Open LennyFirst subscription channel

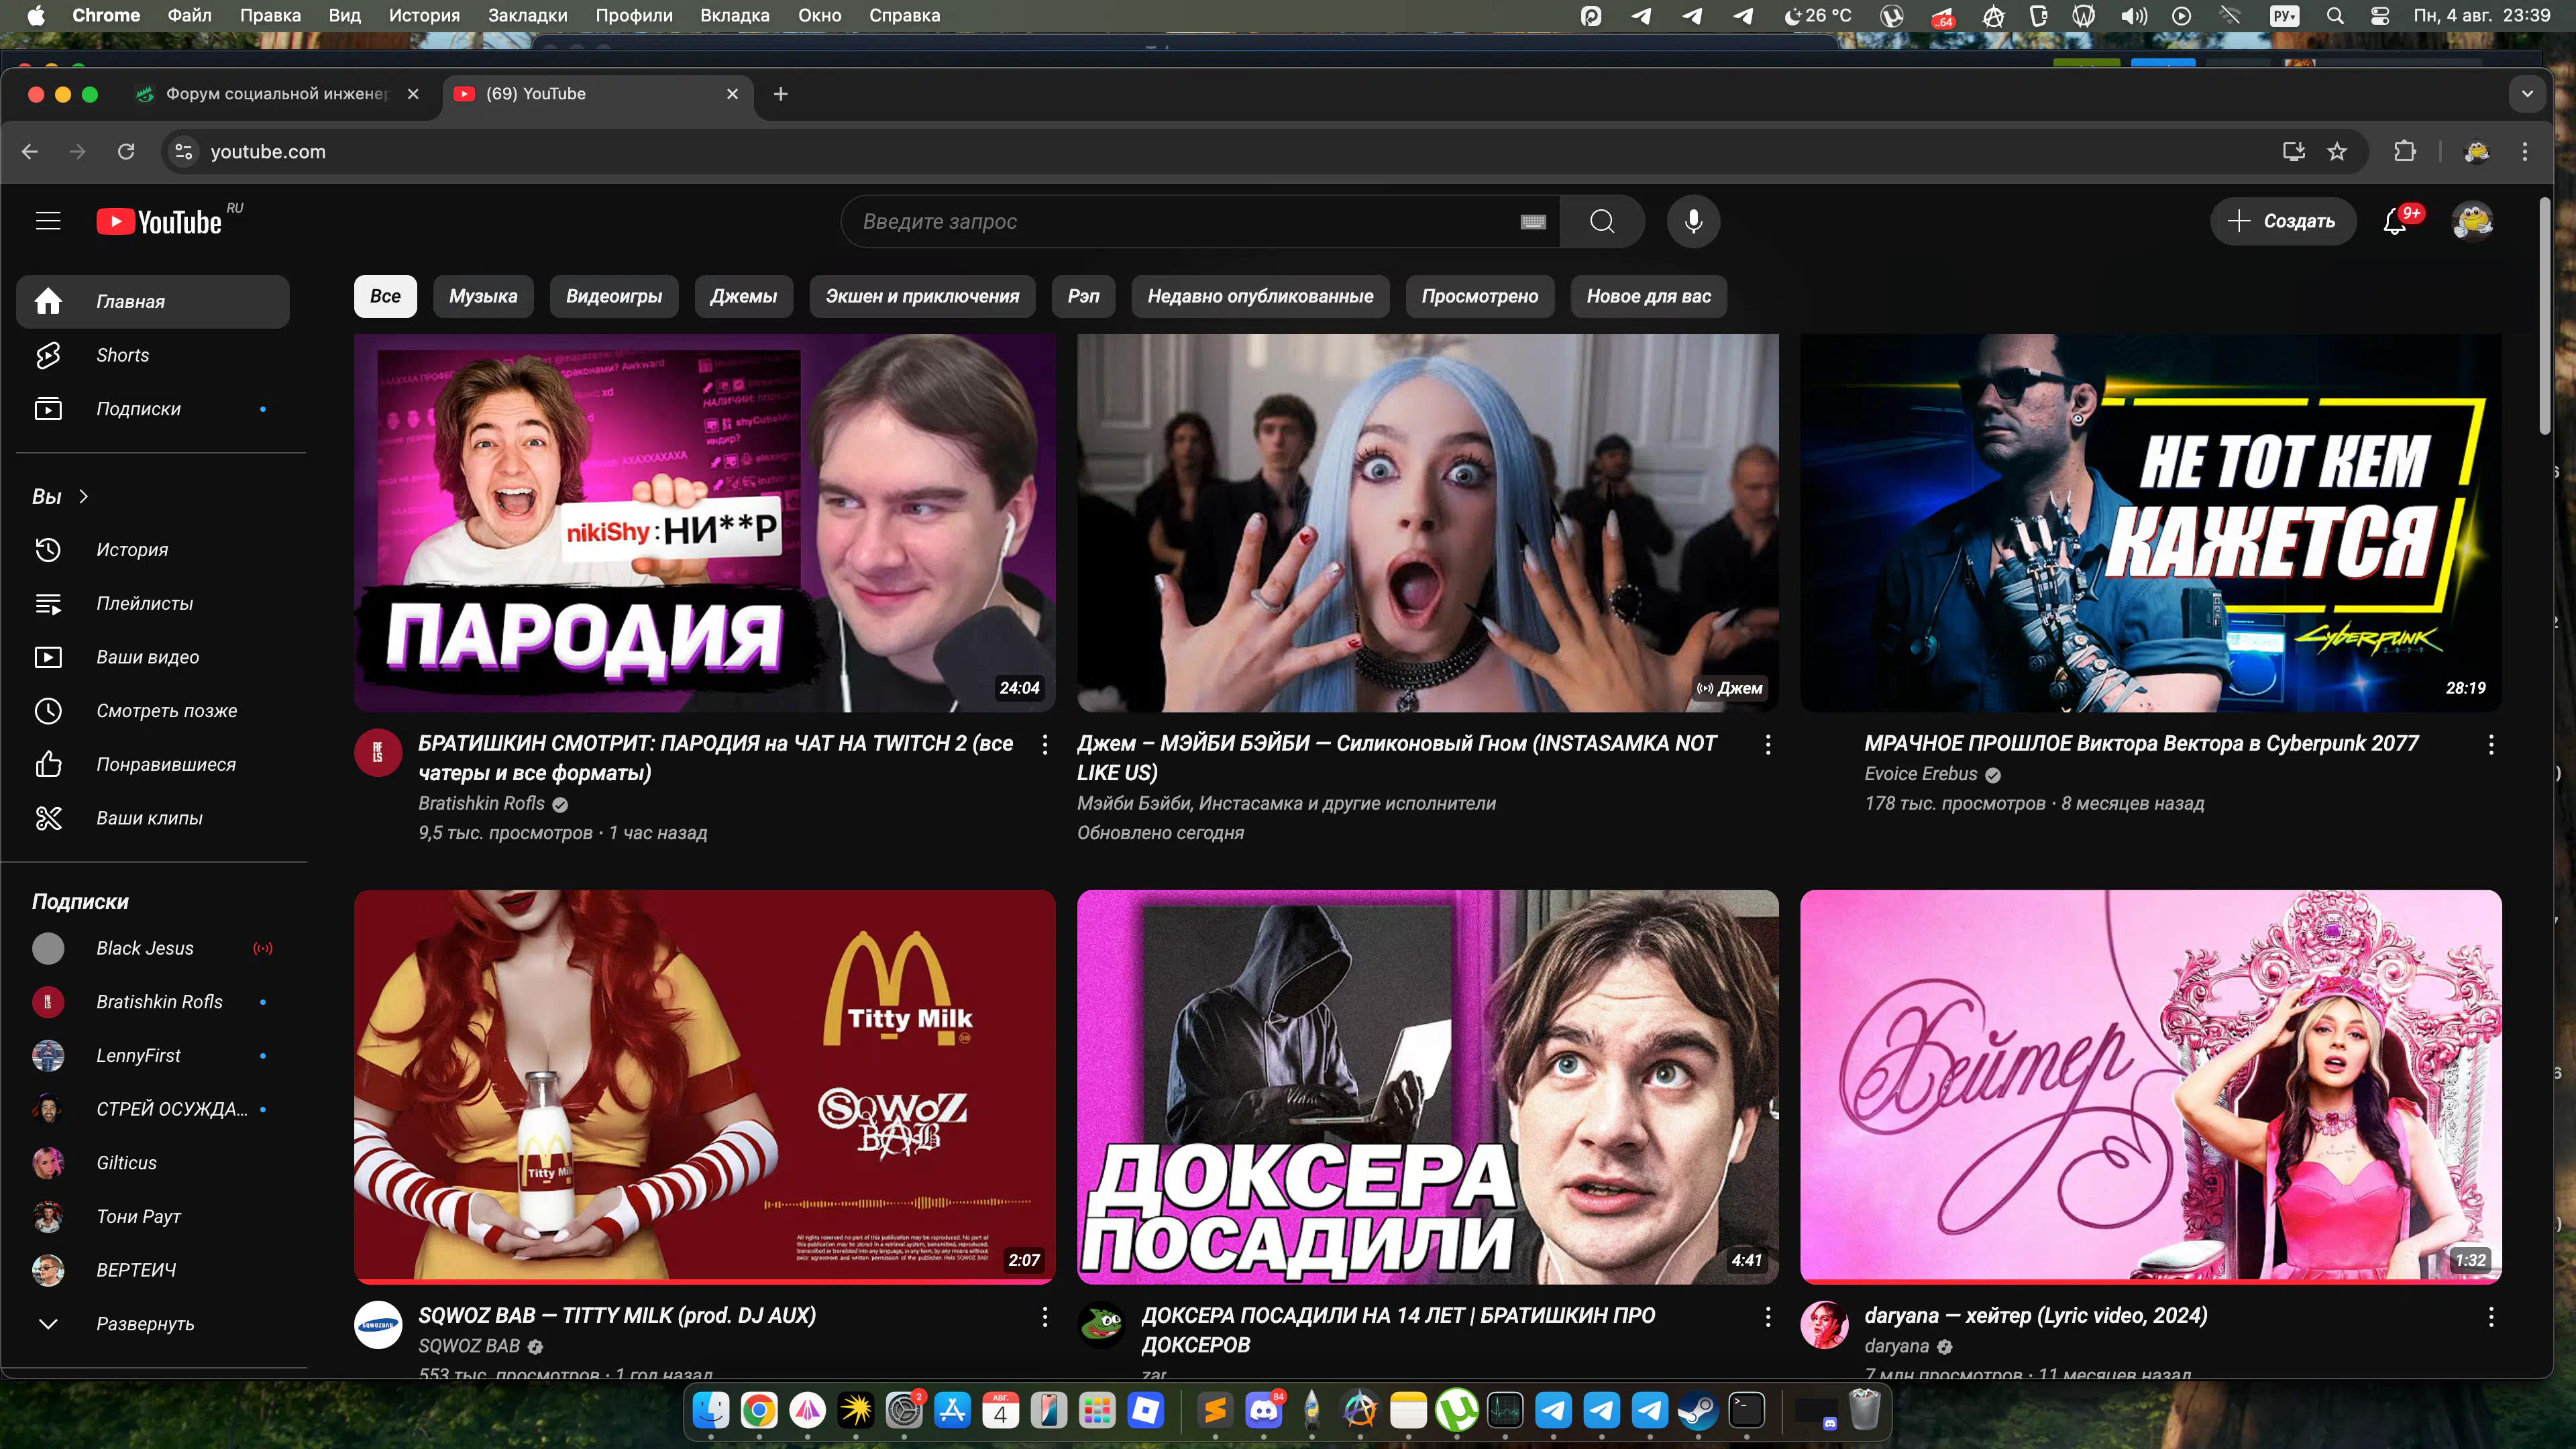[x=153, y=1055]
